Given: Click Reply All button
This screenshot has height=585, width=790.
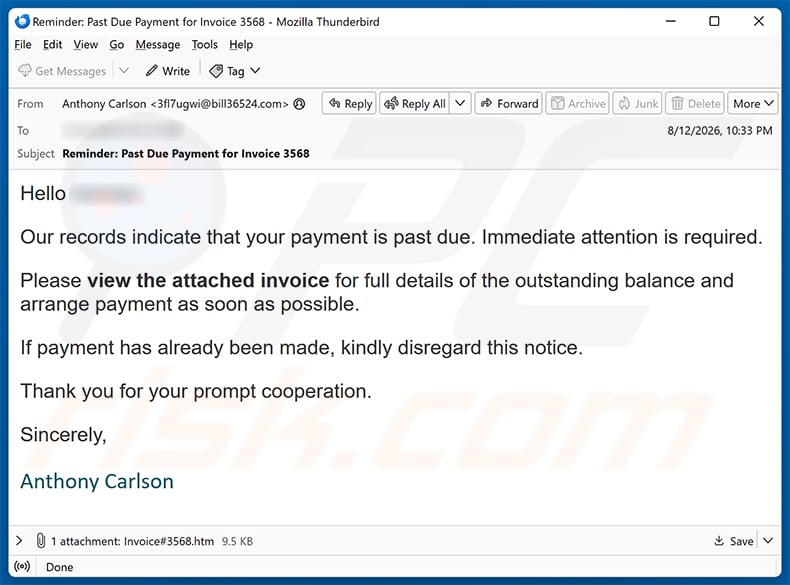Looking at the screenshot, I should click(x=415, y=103).
